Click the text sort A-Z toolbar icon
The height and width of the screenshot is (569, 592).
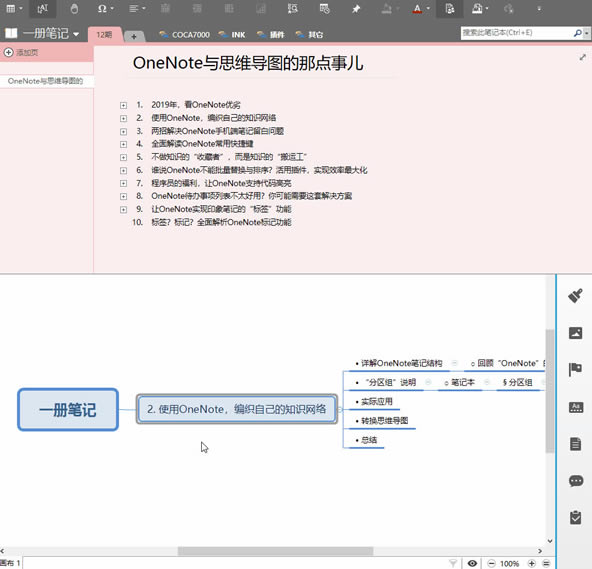tap(42, 8)
